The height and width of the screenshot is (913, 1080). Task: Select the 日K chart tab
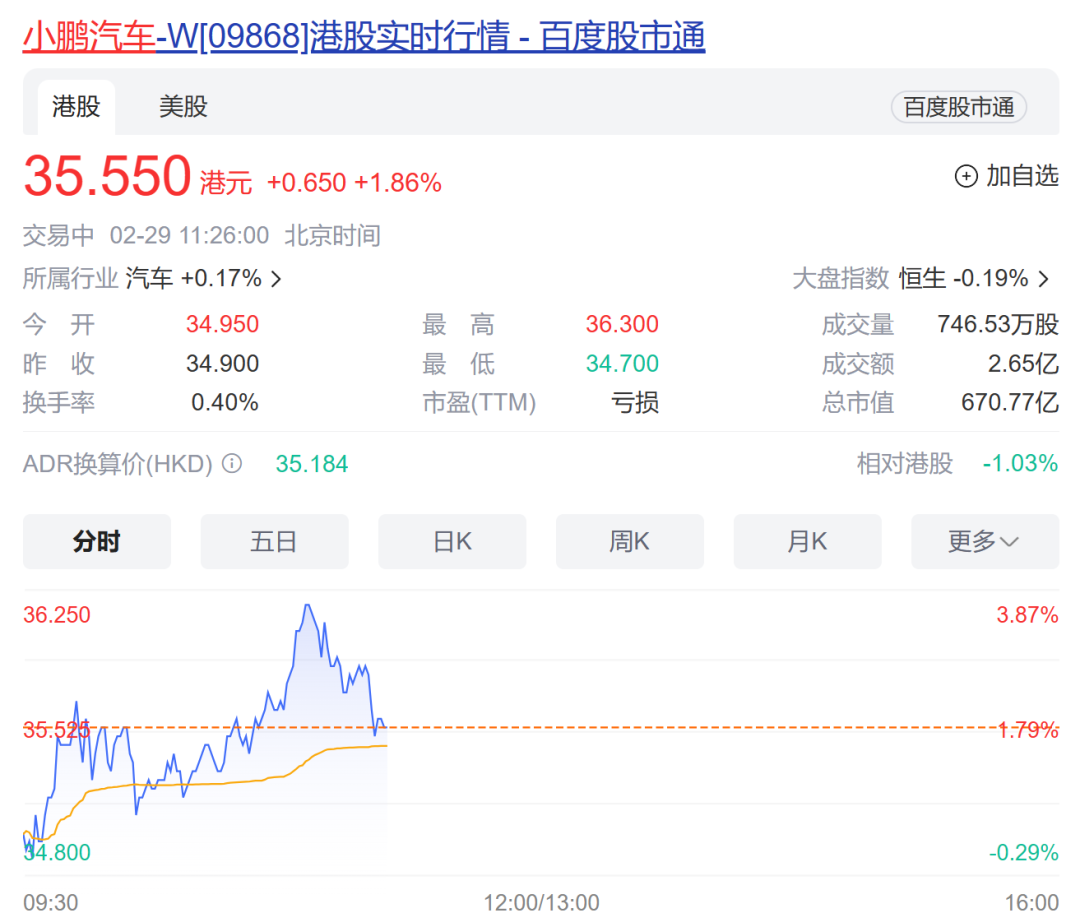click(x=452, y=541)
